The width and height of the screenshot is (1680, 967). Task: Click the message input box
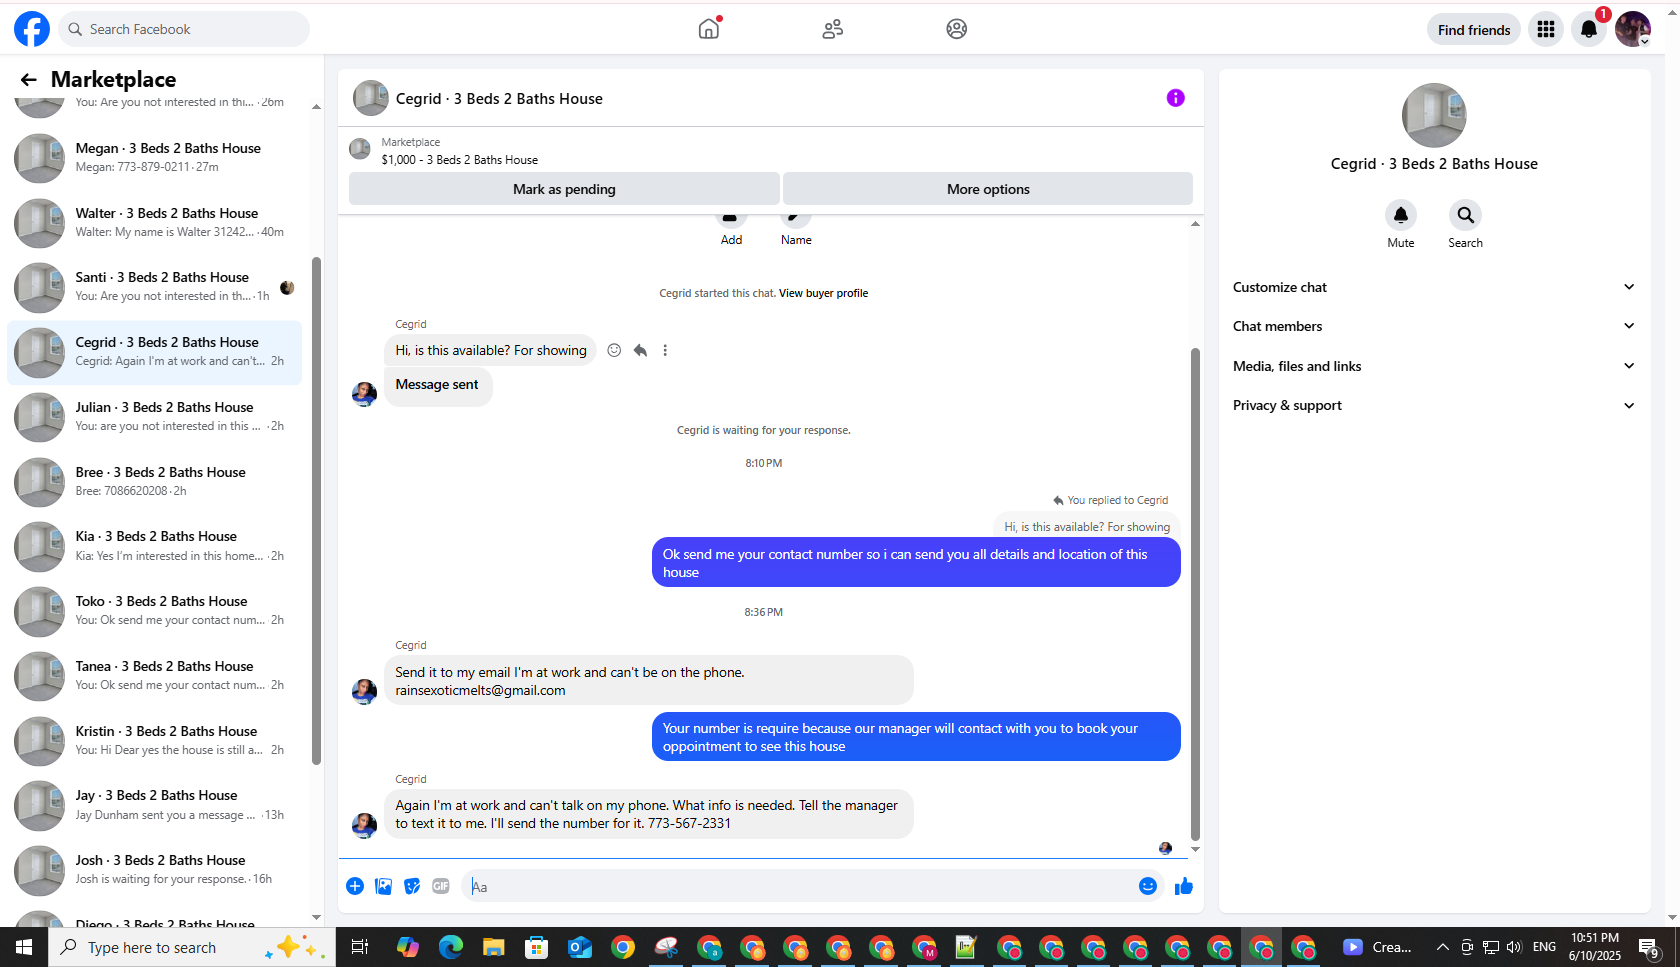[798, 886]
